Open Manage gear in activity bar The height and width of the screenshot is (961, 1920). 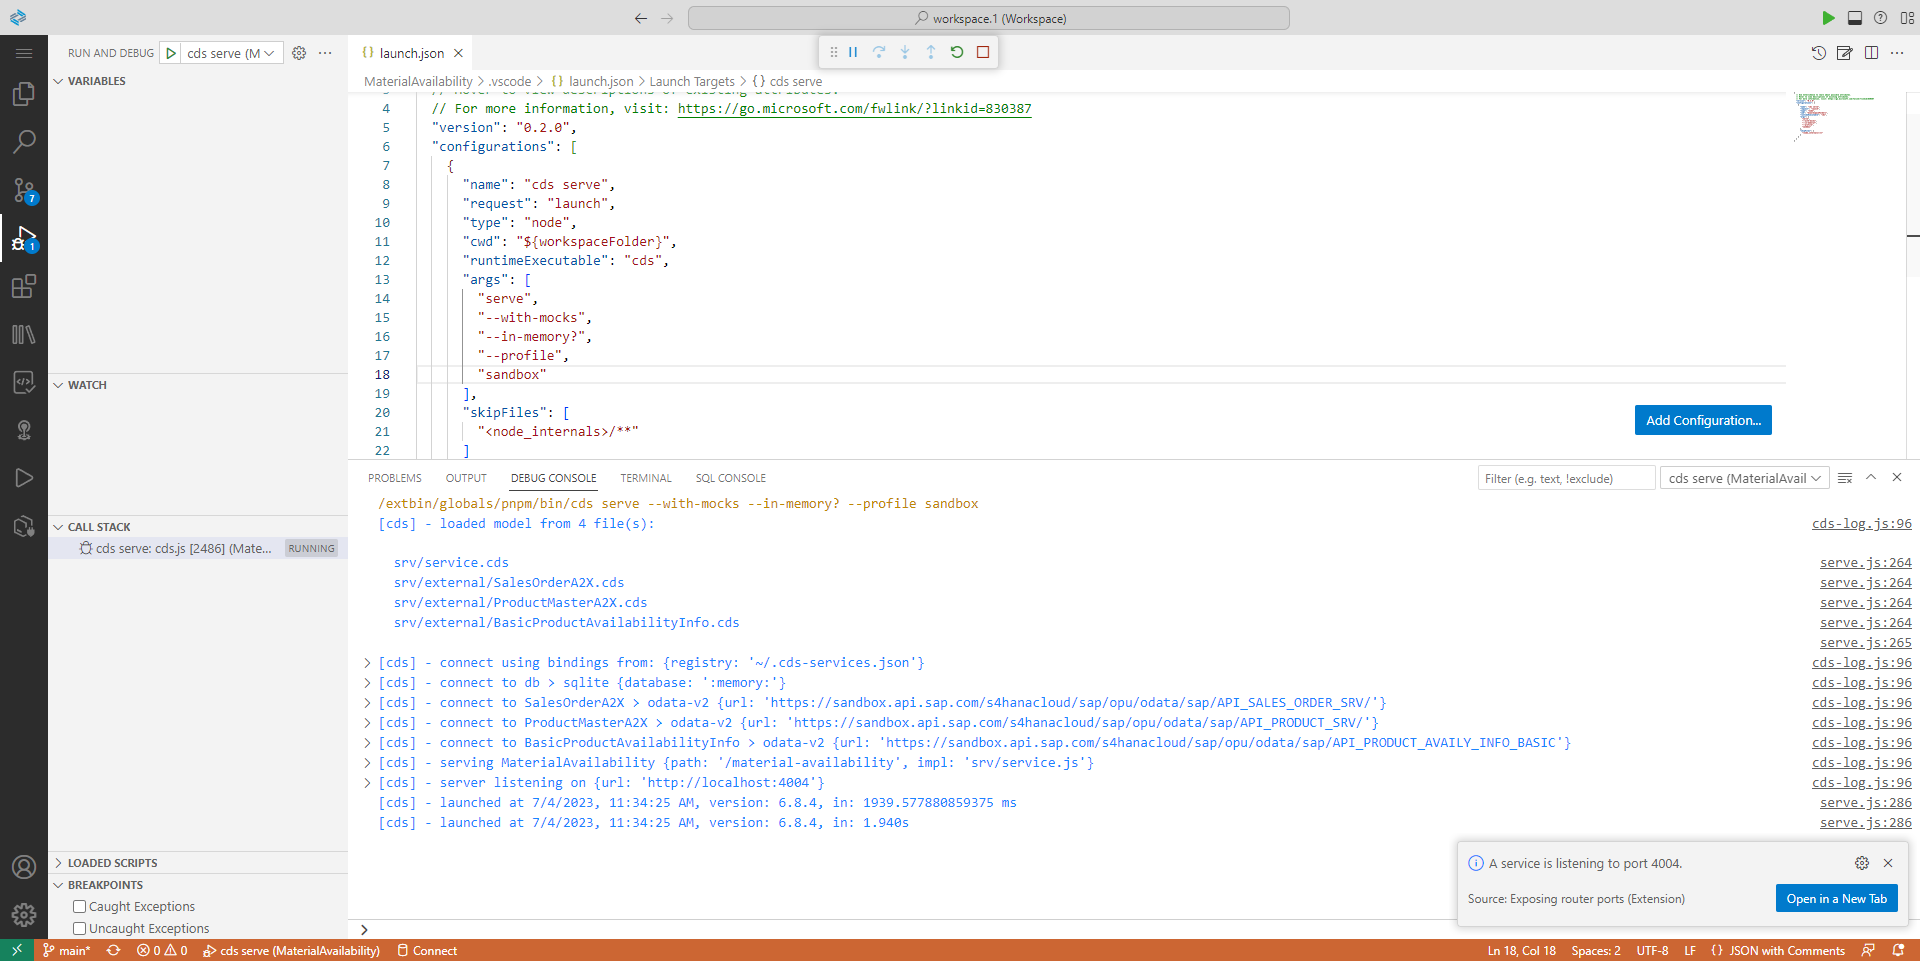point(24,914)
